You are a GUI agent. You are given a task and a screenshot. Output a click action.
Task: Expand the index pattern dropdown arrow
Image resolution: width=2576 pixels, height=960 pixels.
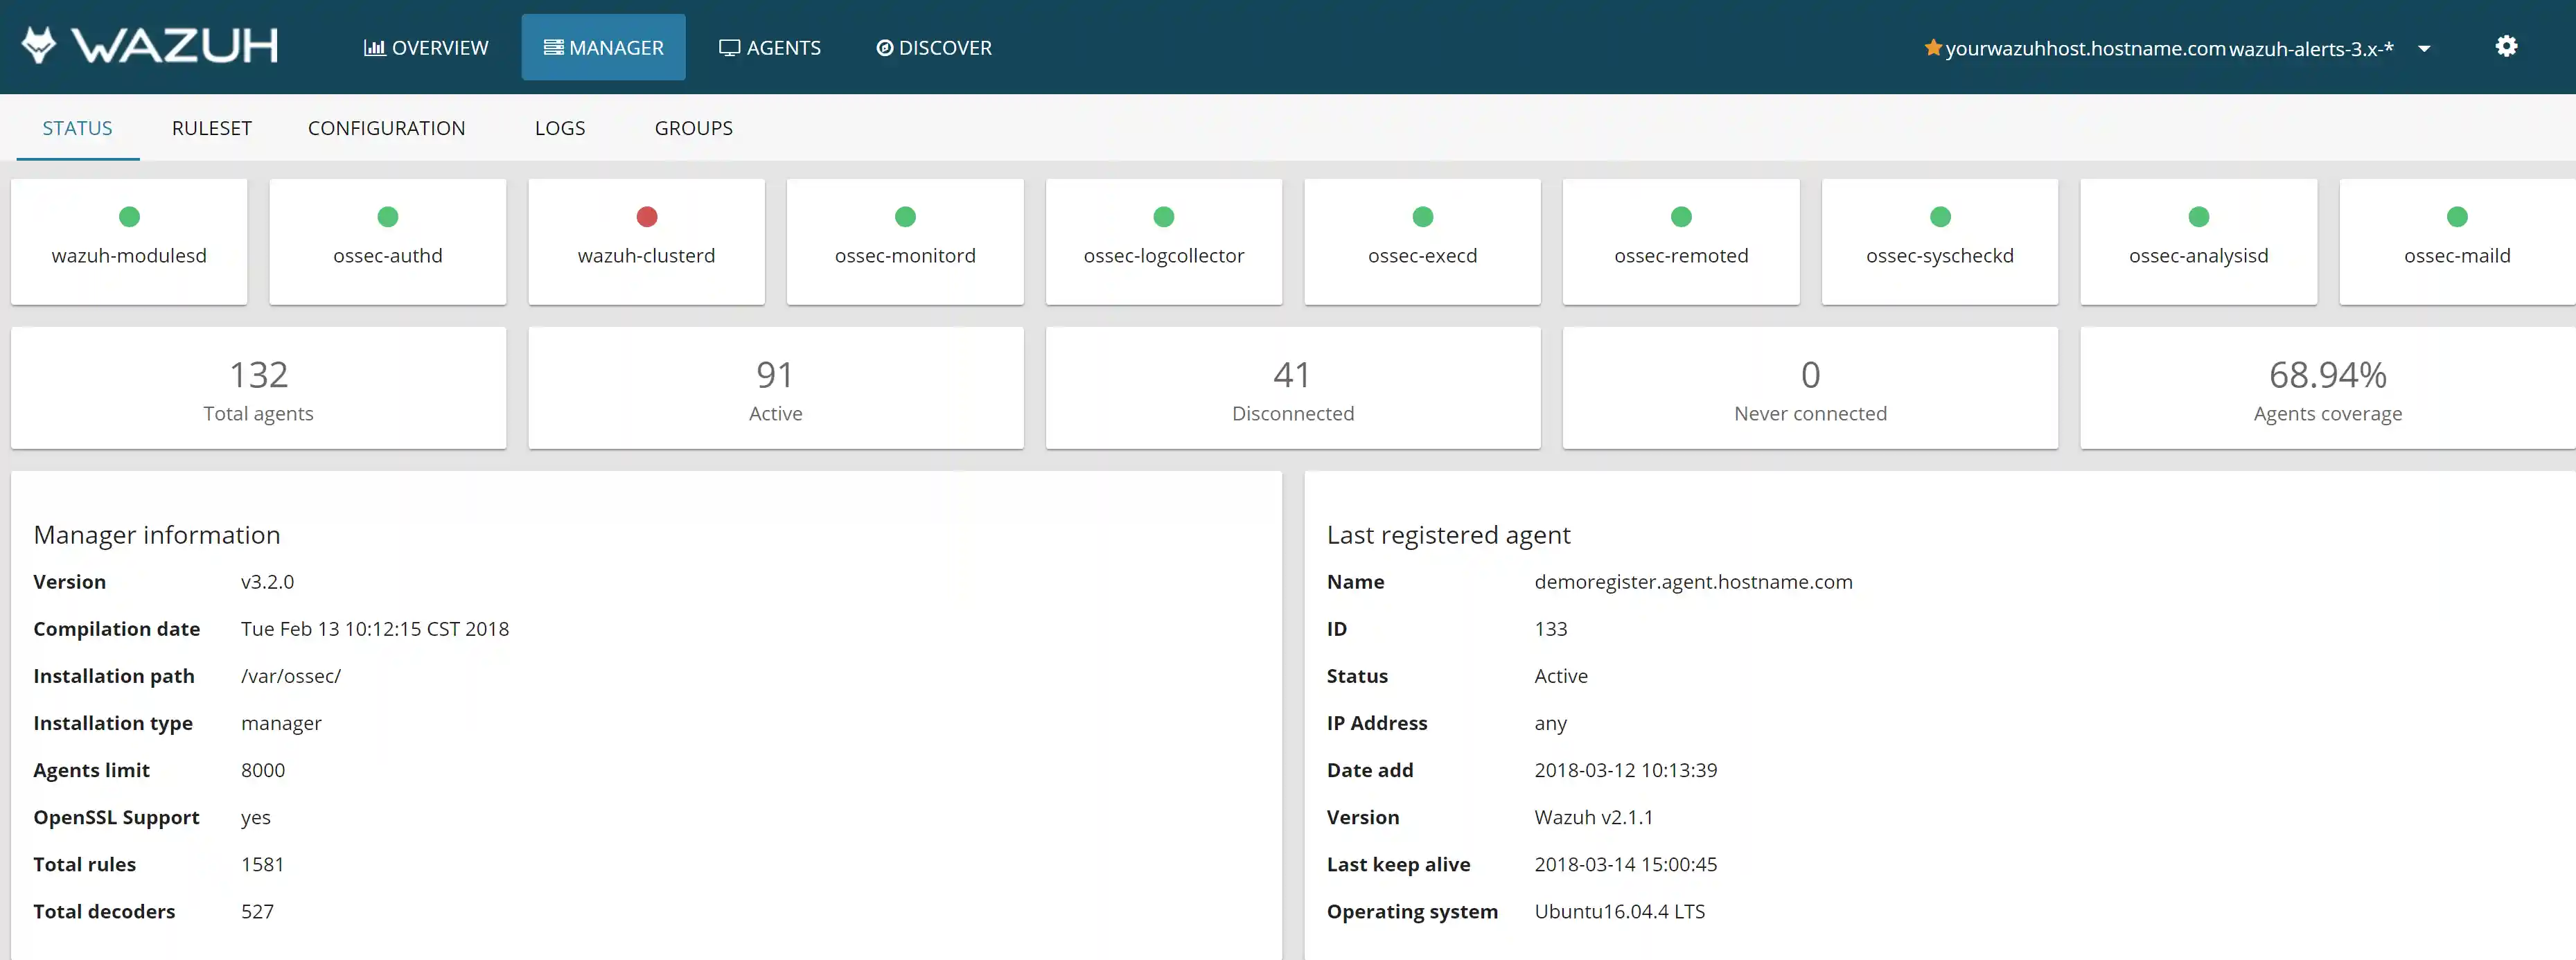pos(2424,49)
